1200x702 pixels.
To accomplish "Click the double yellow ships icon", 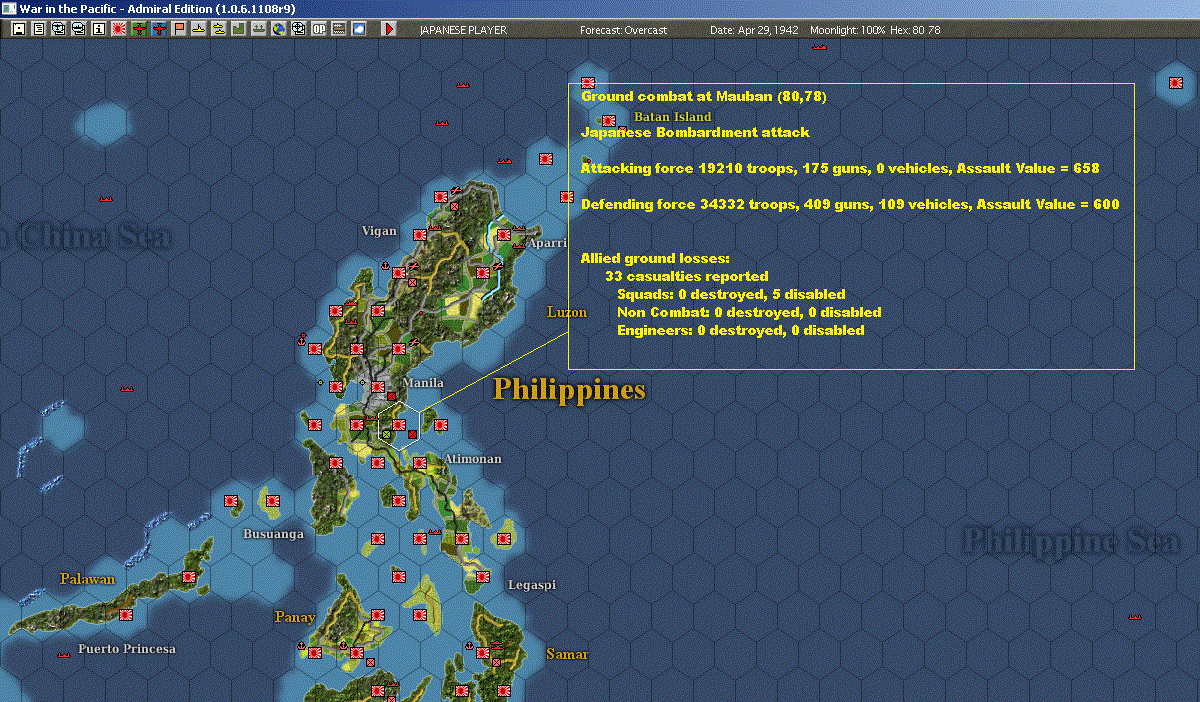I will [x=219, y=30].
